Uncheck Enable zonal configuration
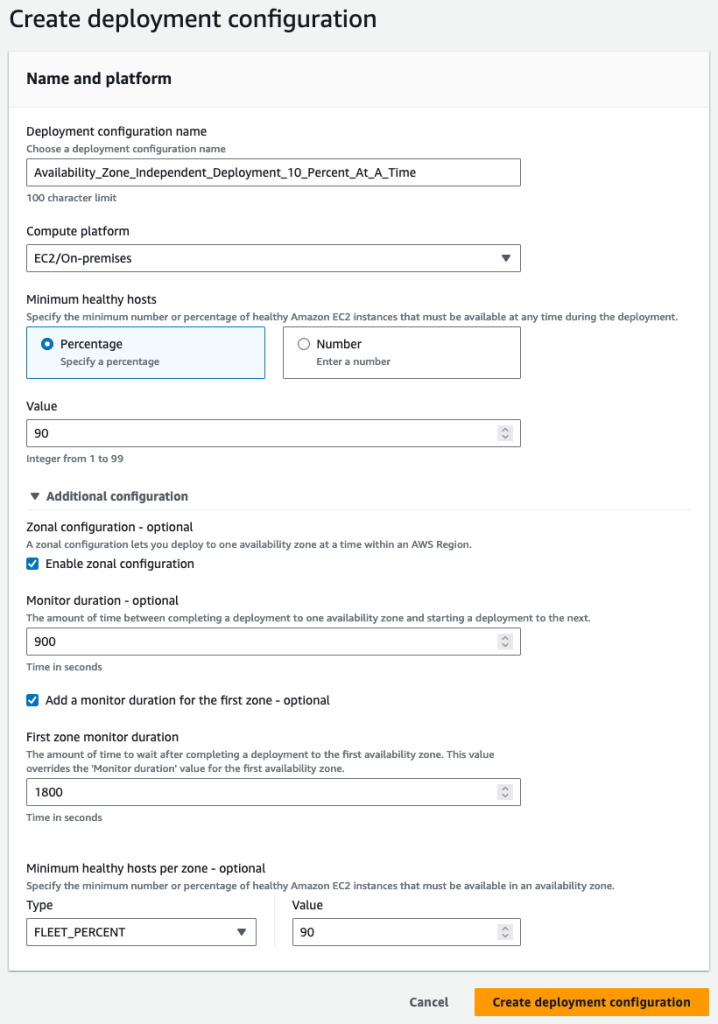 click(33, 563)
